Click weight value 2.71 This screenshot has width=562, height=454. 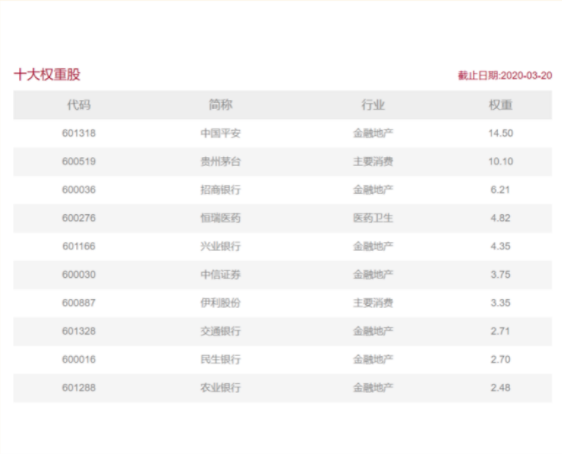tap(500, 331)
